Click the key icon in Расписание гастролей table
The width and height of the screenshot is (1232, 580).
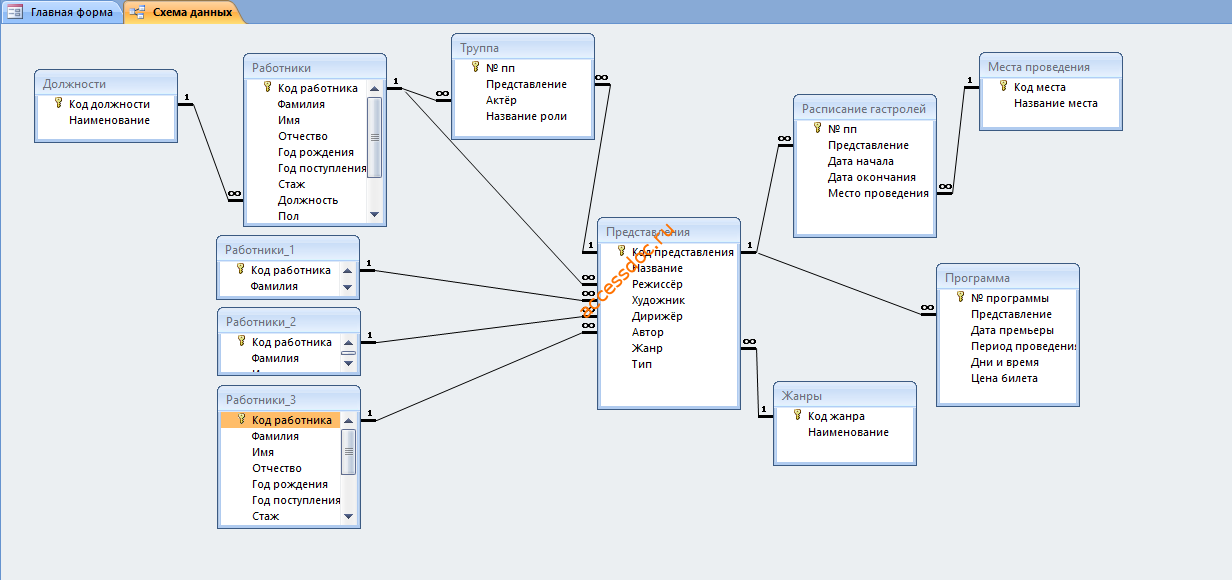coord(817,128)
